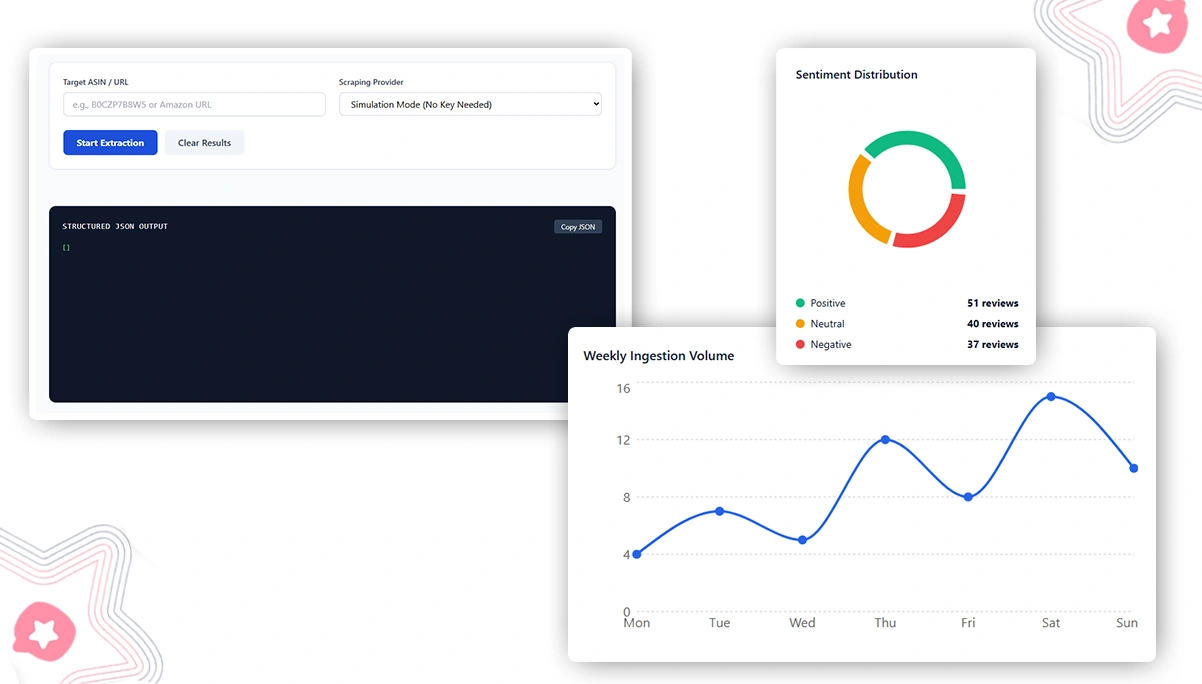Click the Mon label on the x-axis
Image resolution: width=1202 pixels, height=684 pixels.
tap(636, 622)
